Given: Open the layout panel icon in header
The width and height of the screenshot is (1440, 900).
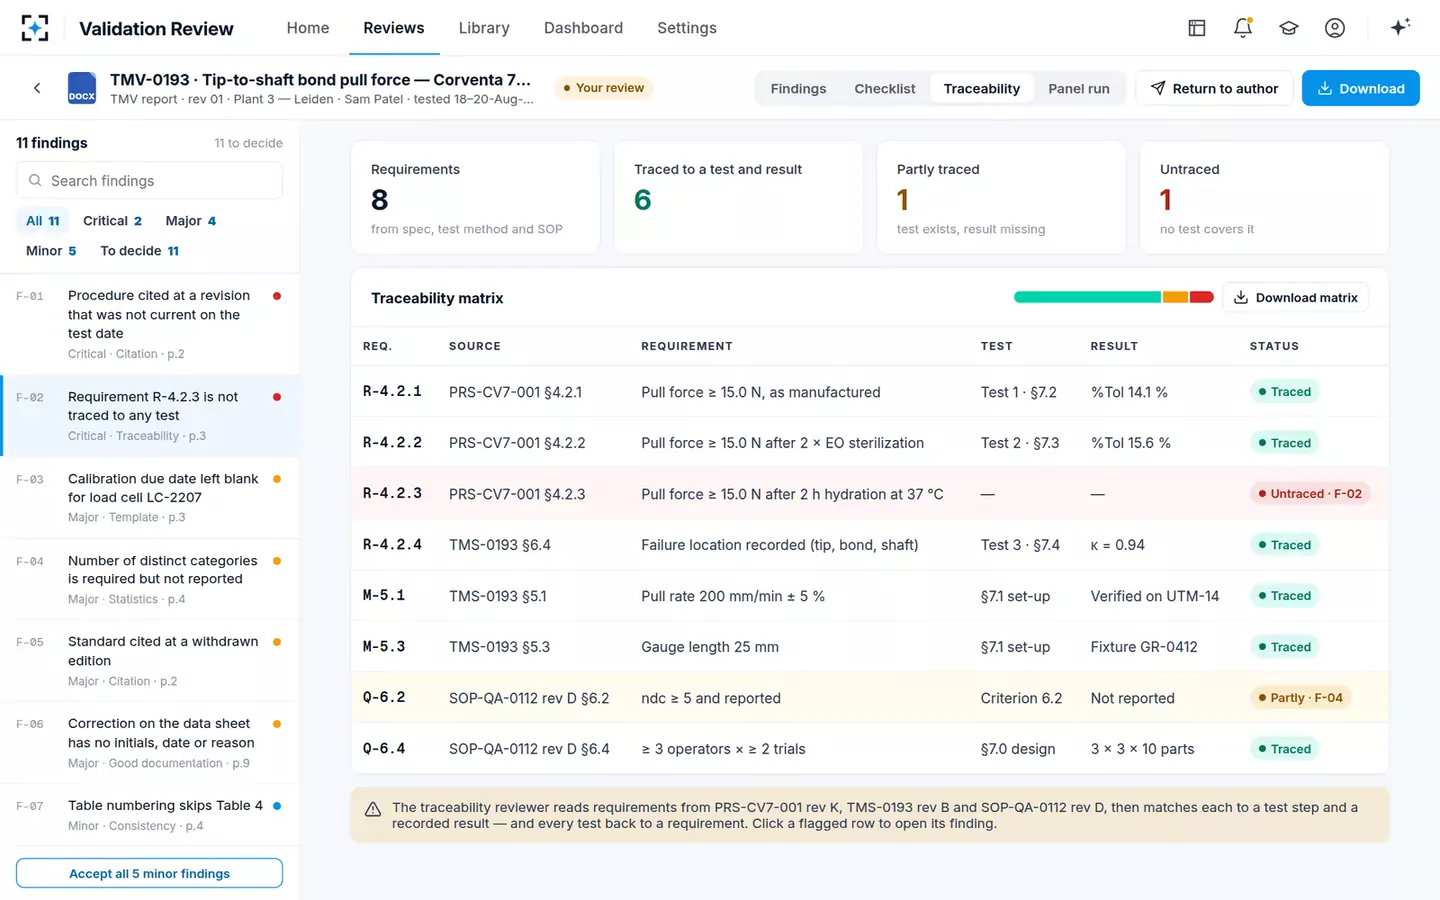Looking at the screenshot, I should click(x=1197, y=28).
